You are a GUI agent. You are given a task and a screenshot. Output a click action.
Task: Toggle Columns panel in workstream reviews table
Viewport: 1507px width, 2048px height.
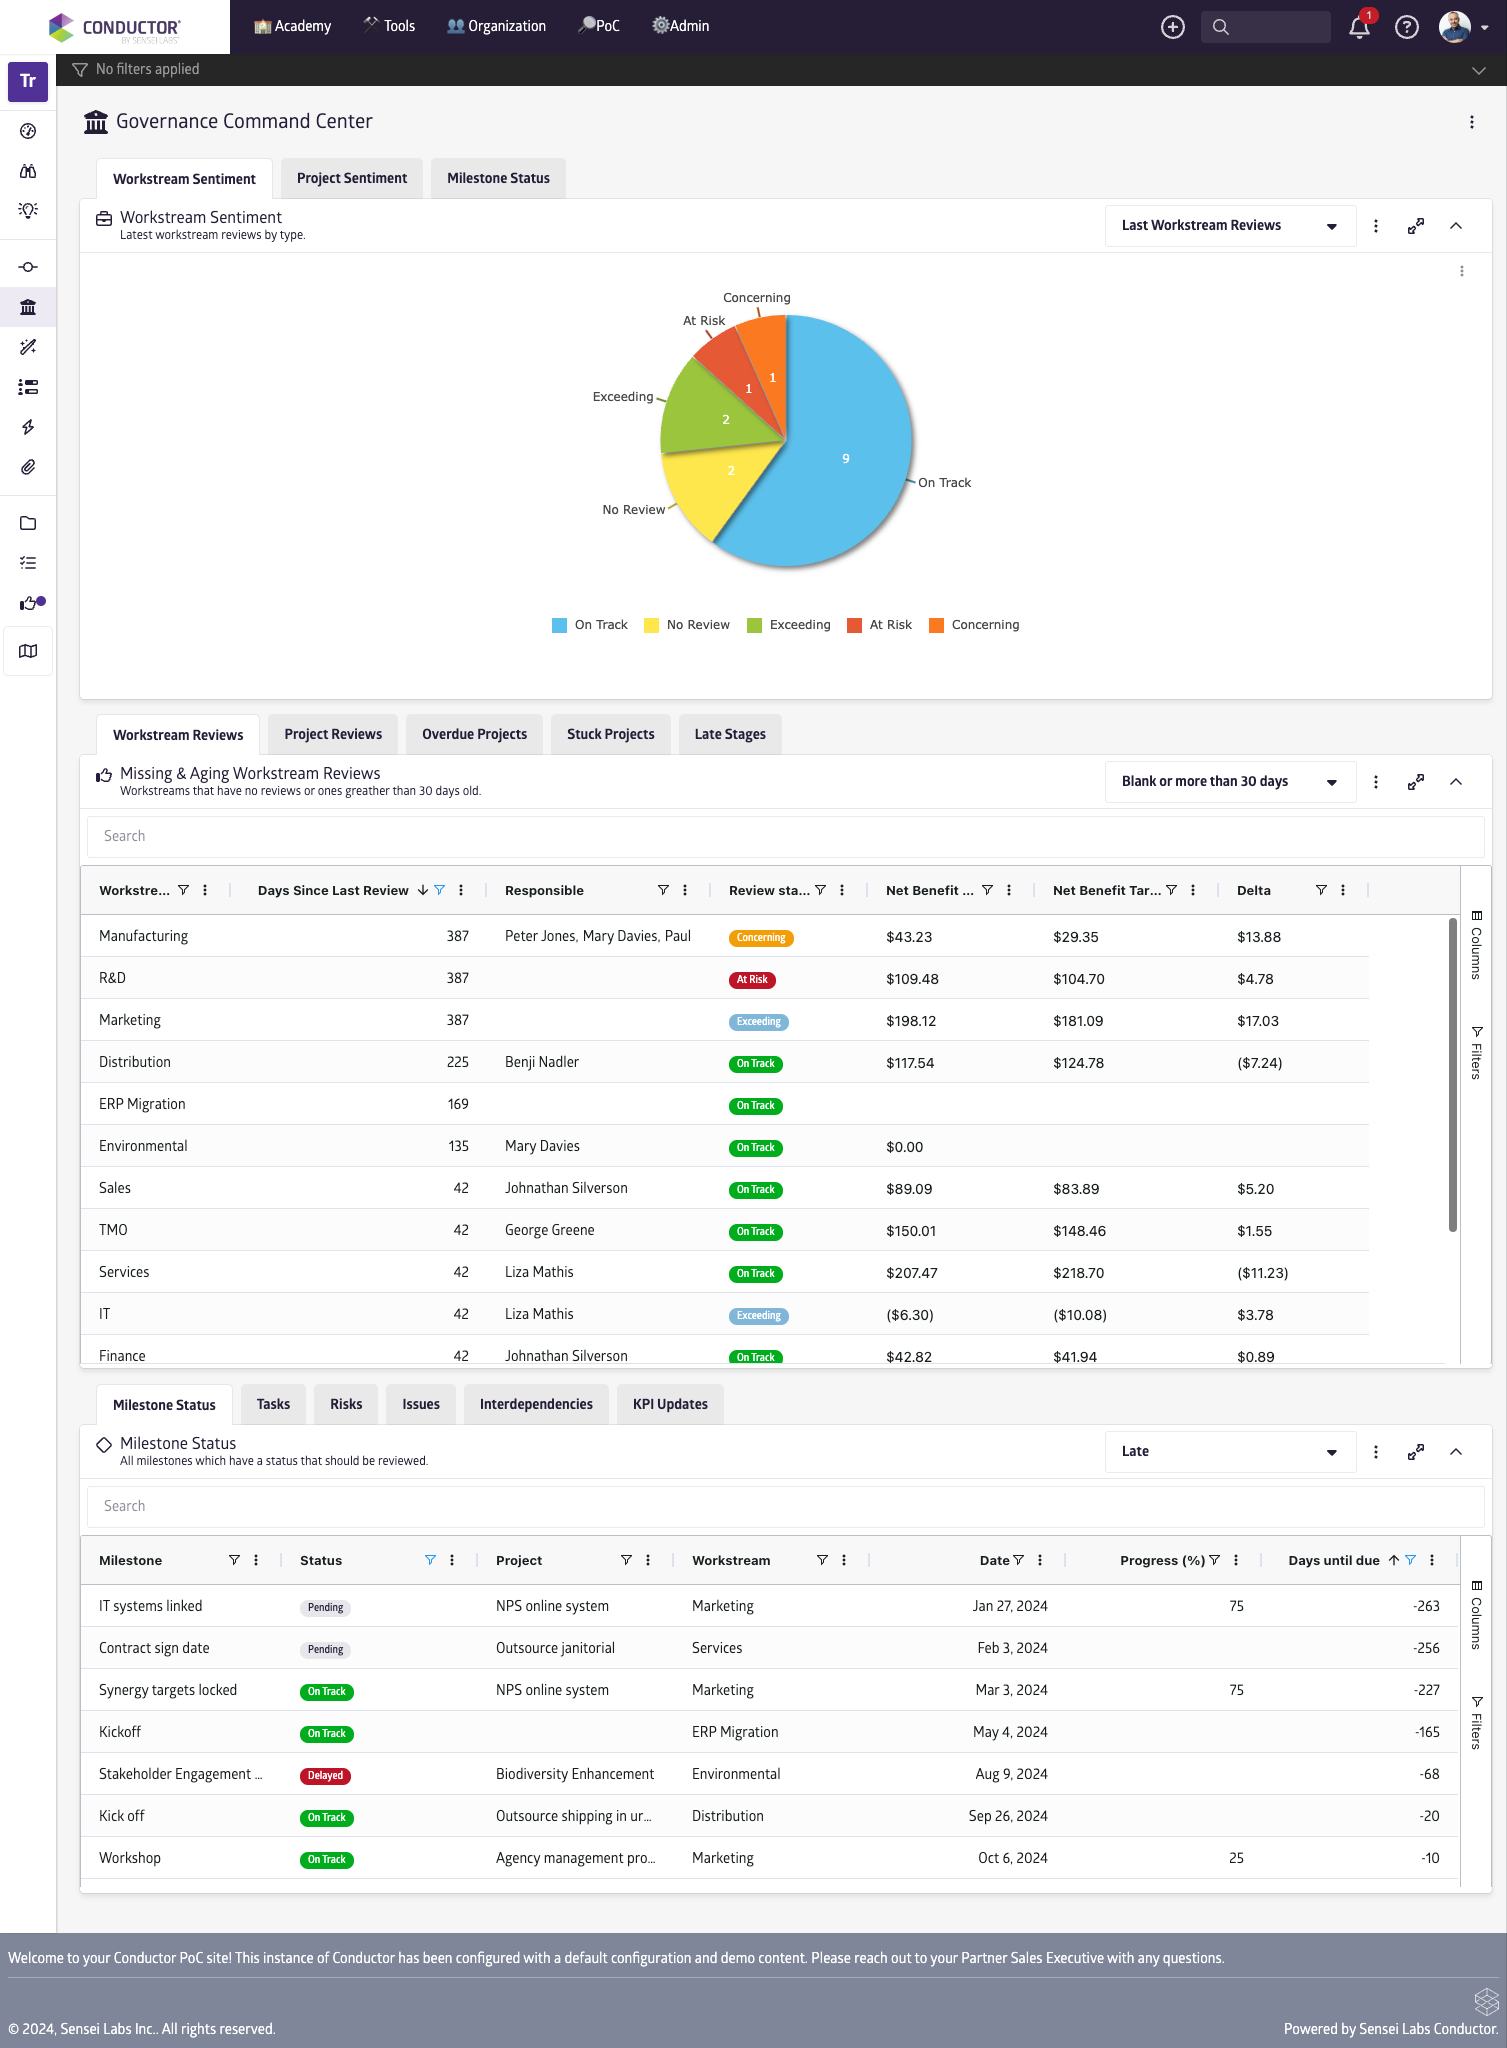(1476, 944)
